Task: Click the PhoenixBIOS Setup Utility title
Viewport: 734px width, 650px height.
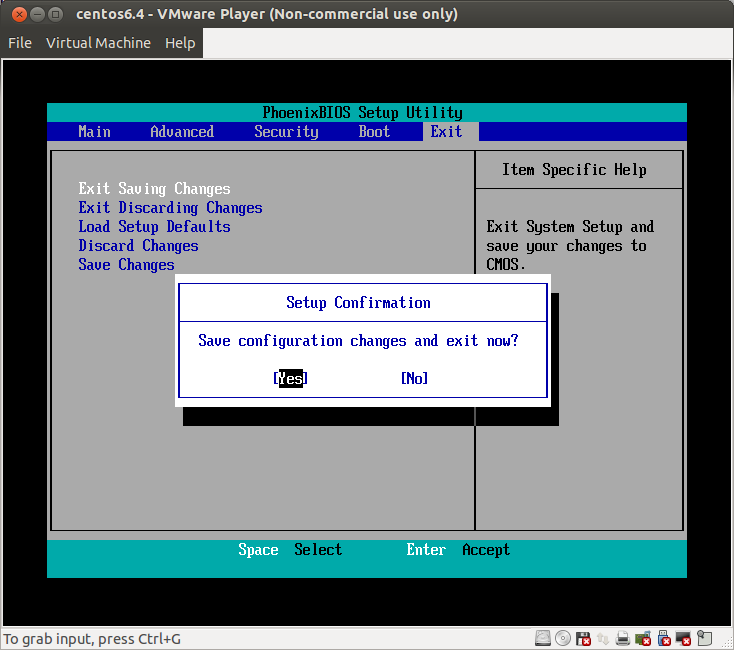Action: [x=362, y=112]
